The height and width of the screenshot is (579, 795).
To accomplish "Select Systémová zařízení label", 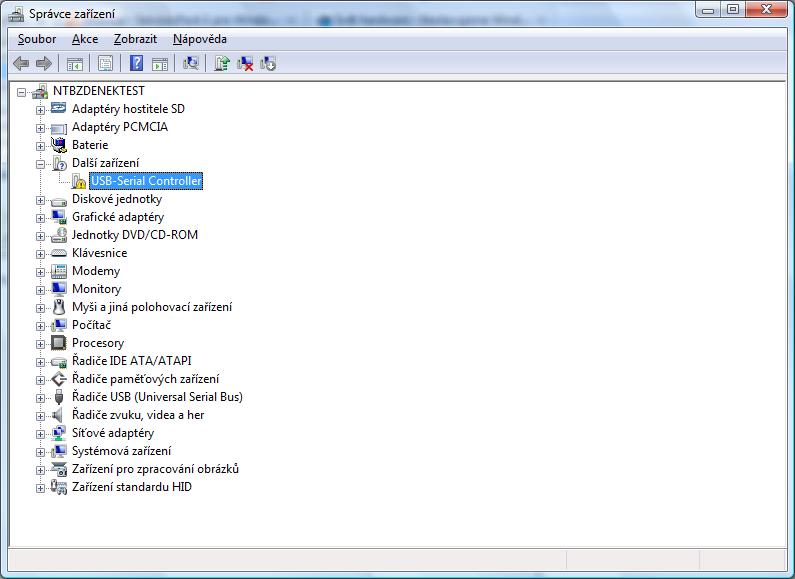I will 121,451.
